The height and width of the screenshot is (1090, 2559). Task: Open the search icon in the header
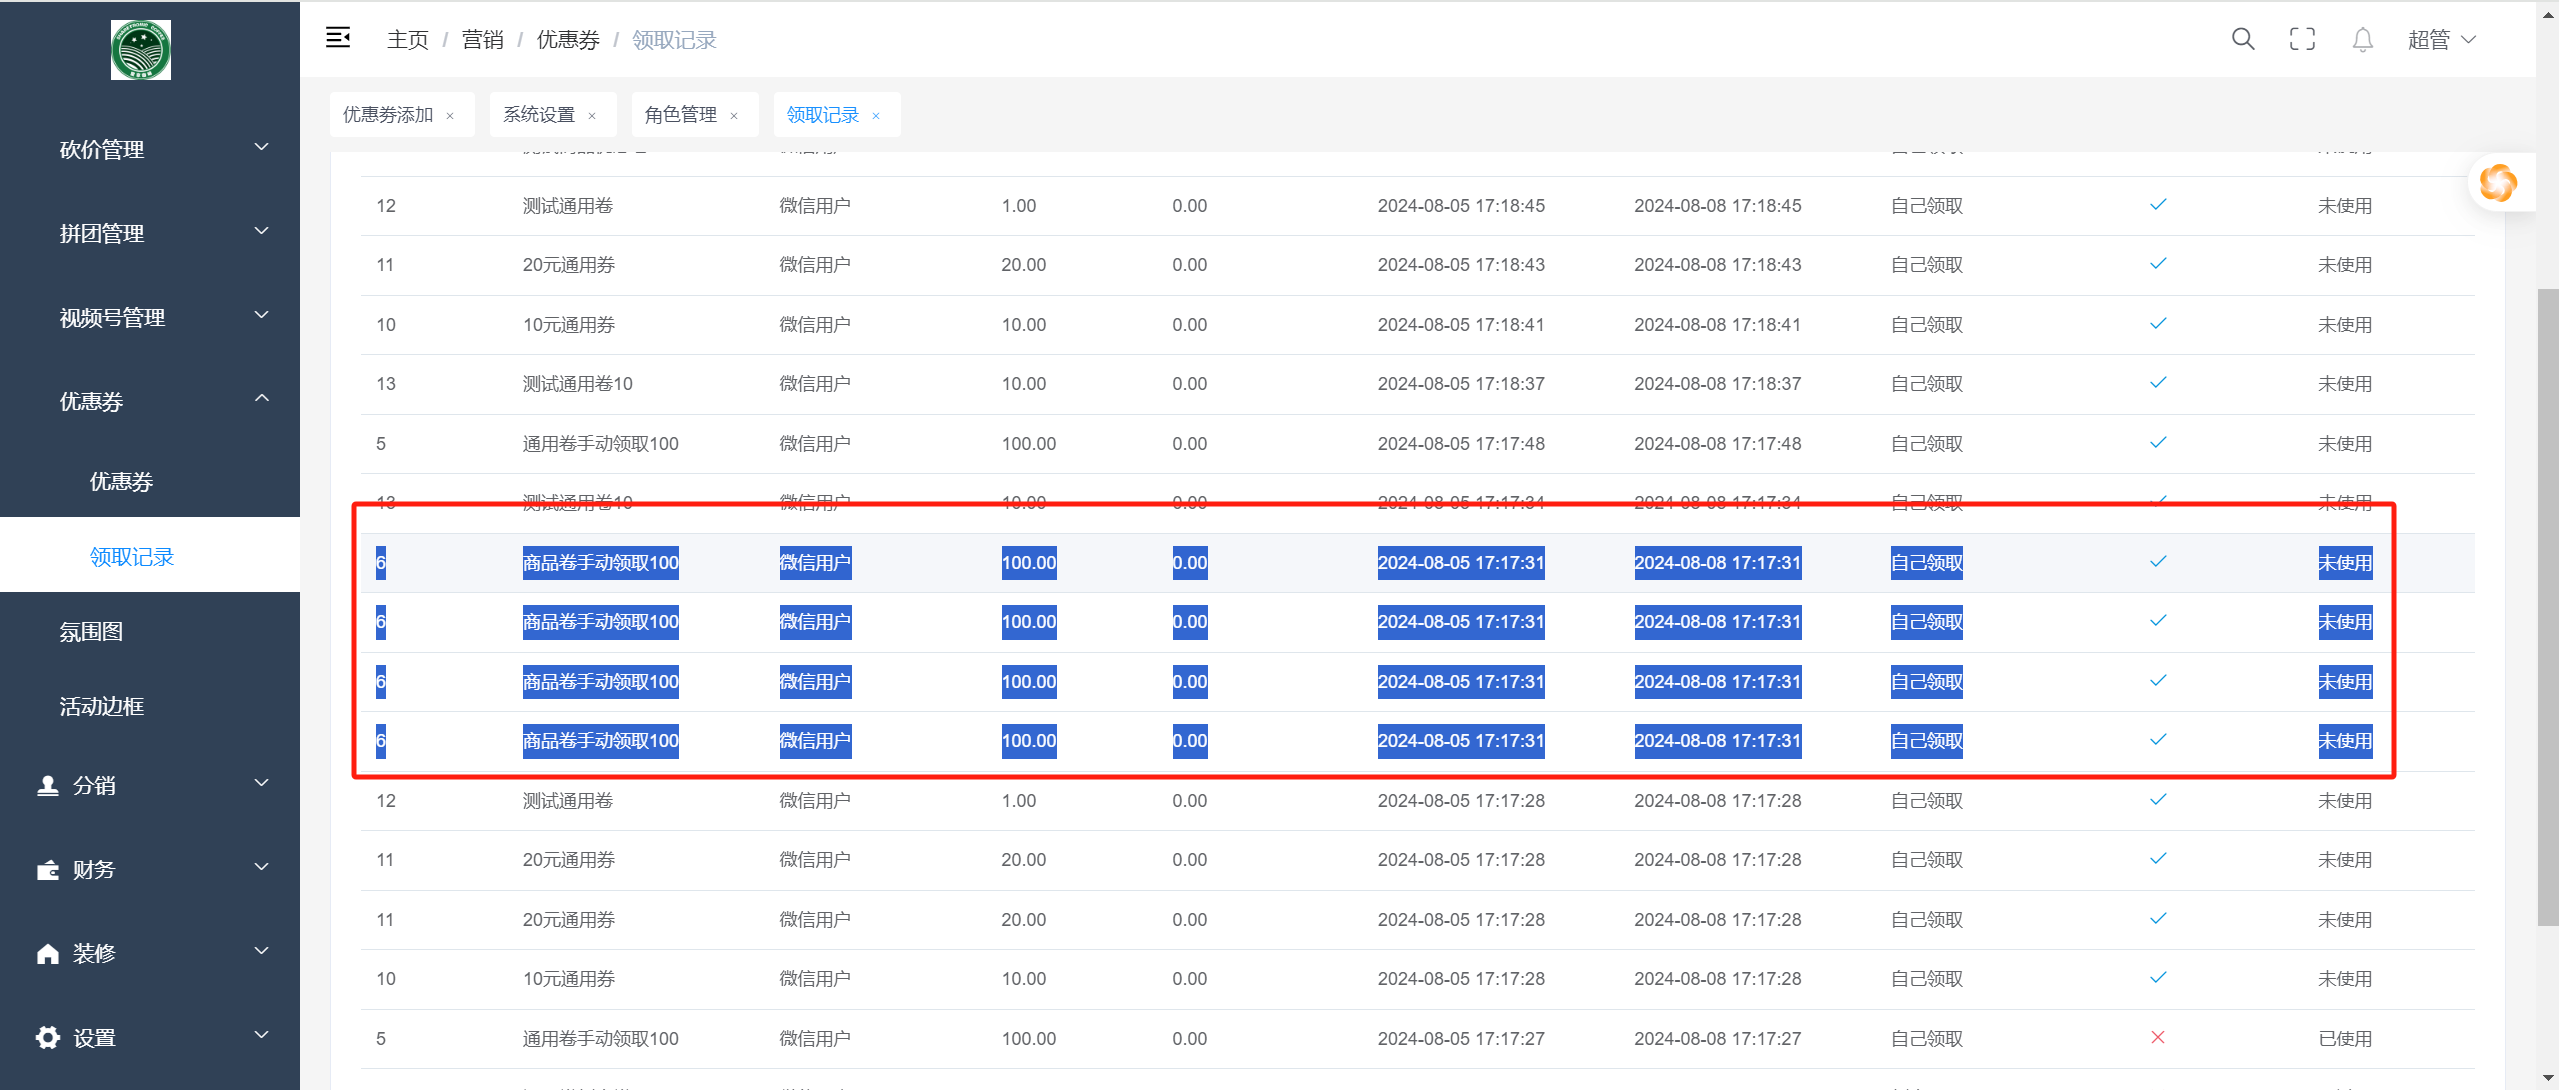pyautogui.click(x=2243, y=39)
